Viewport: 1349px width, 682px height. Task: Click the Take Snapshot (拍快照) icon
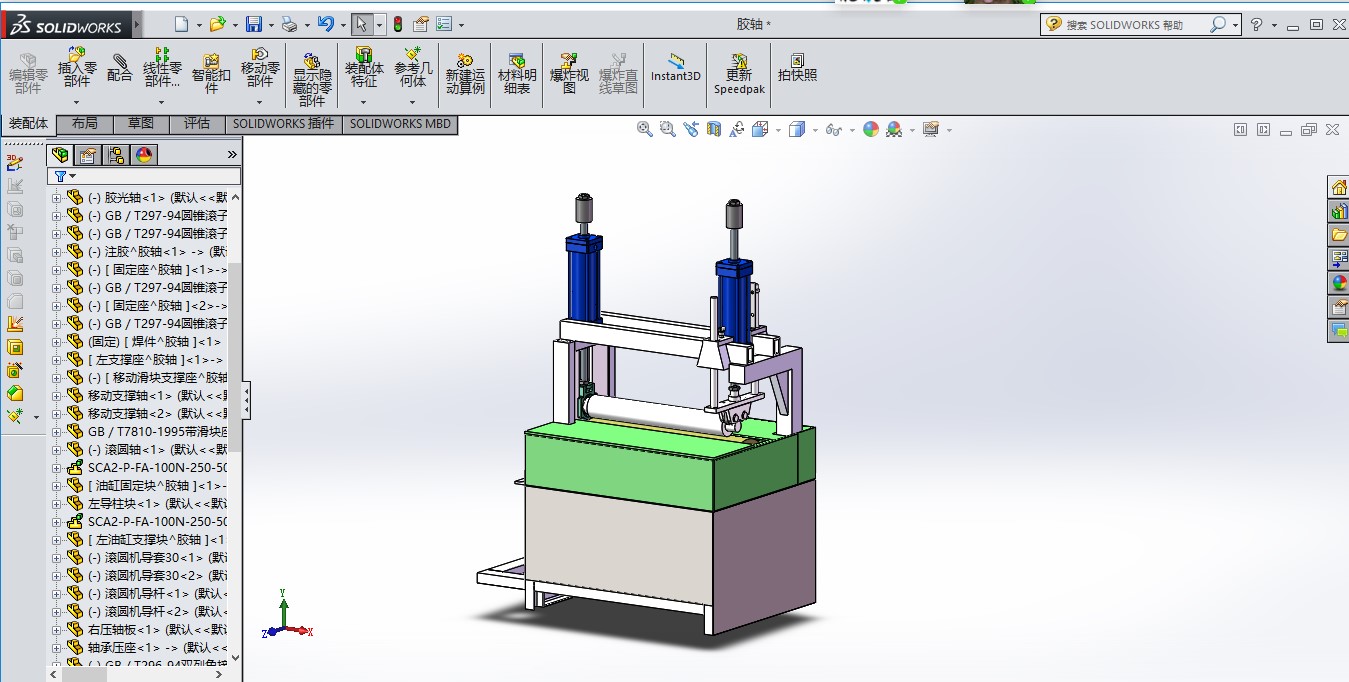797,68
